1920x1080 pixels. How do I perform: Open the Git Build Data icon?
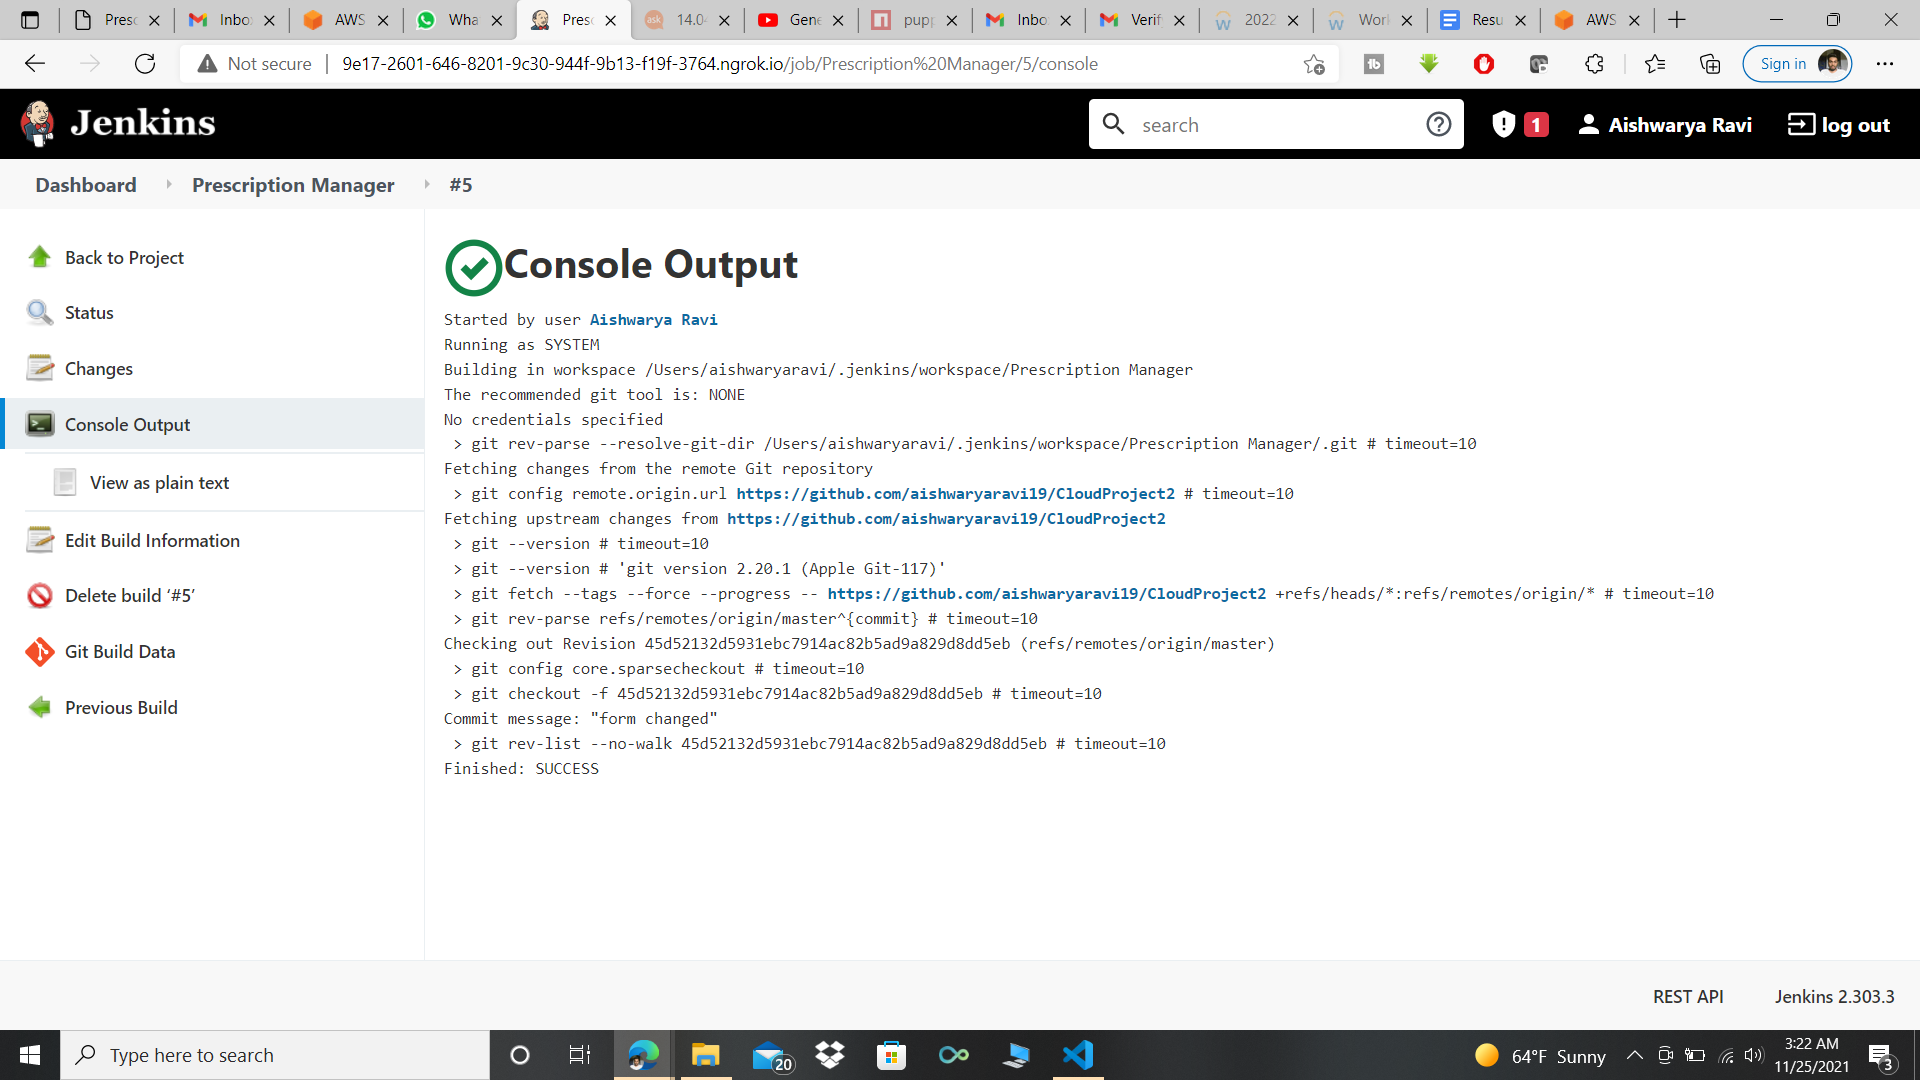coord(40,652)
